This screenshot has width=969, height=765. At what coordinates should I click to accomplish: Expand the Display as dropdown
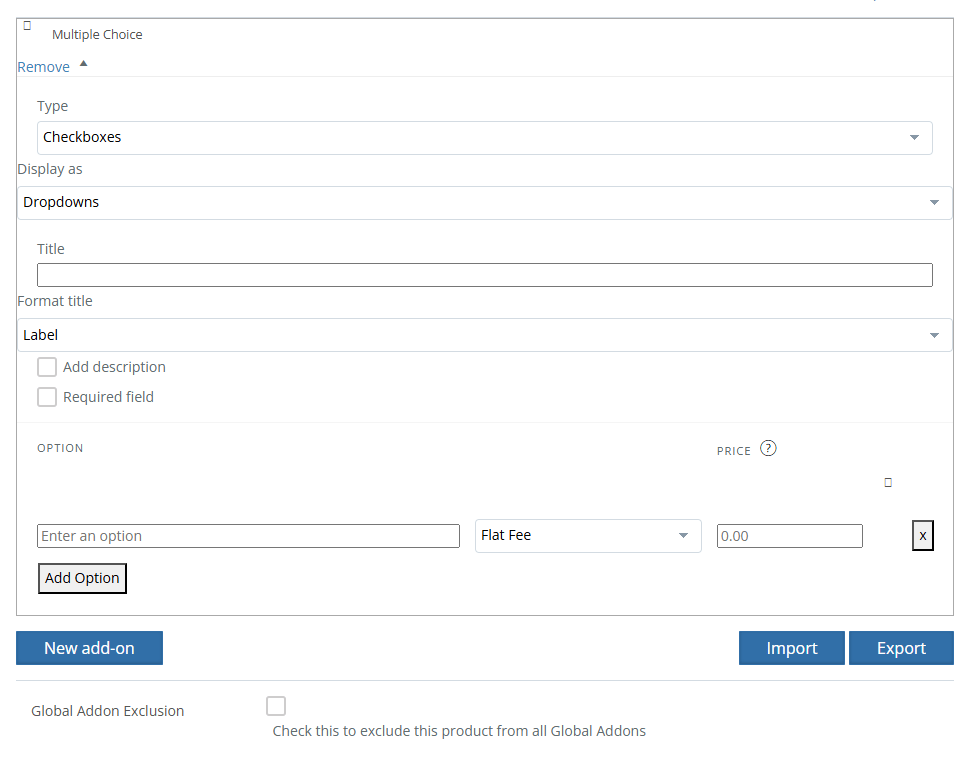point(484,203)
